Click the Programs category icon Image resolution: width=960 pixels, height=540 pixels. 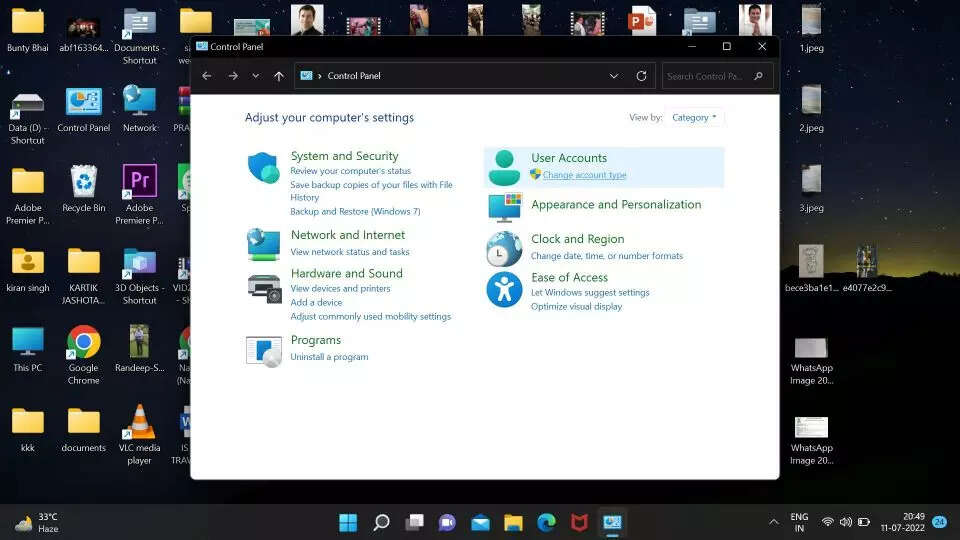[x=264, y=350]
